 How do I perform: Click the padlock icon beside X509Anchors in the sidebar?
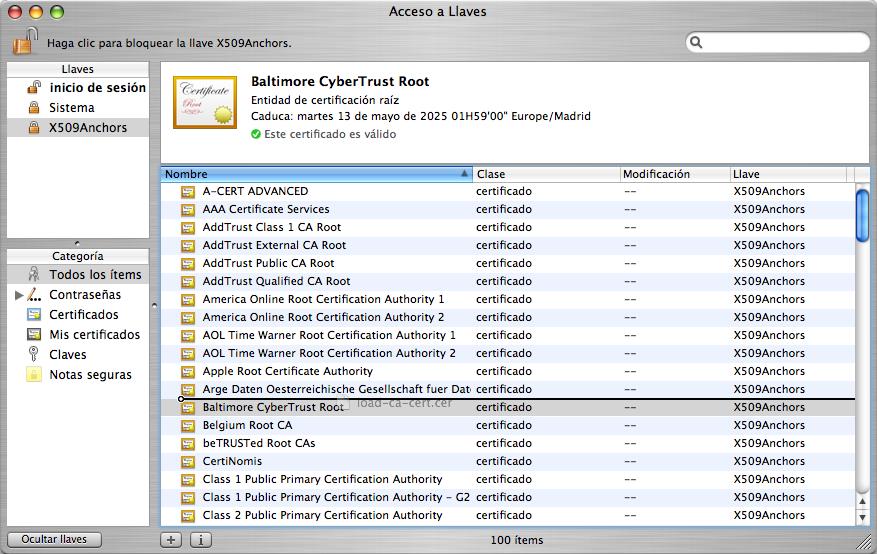coord(34,127)
